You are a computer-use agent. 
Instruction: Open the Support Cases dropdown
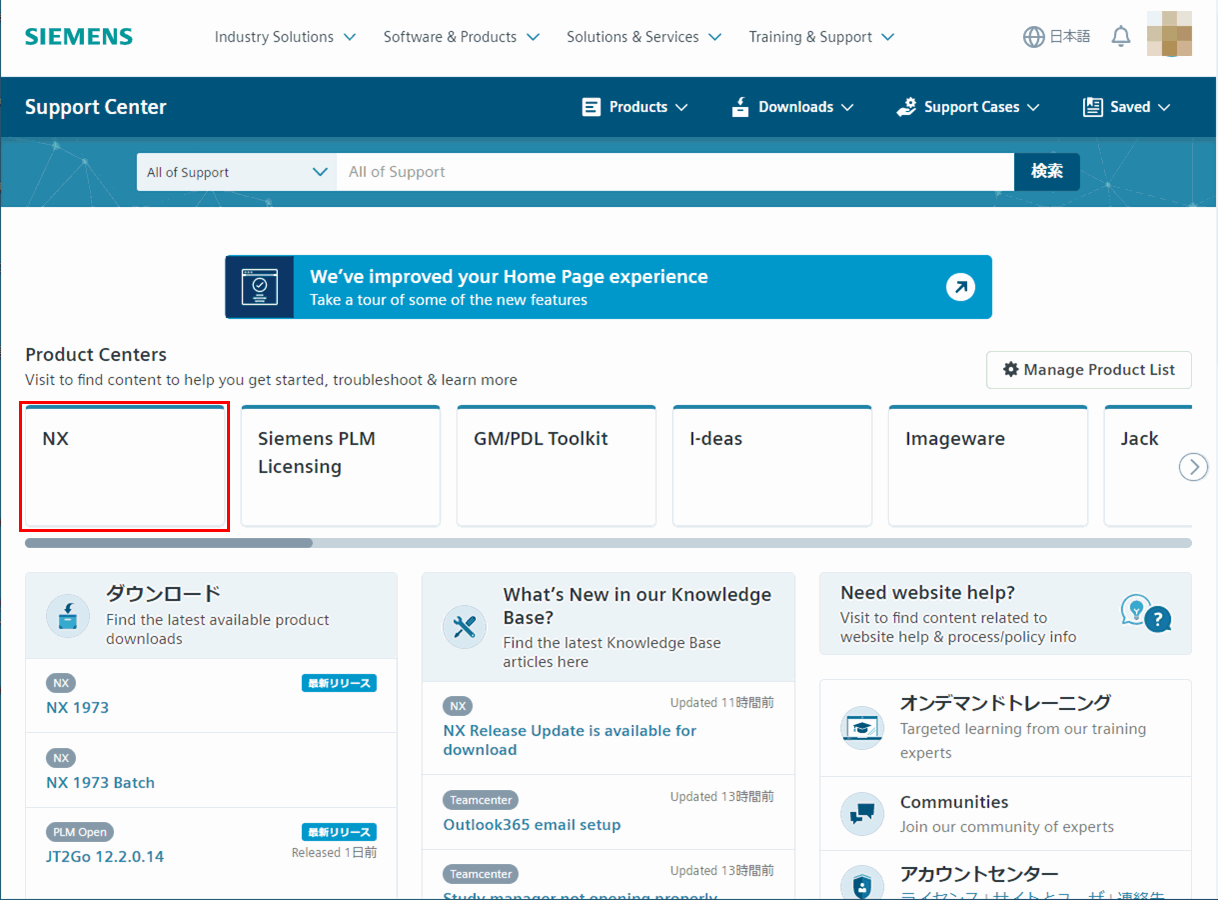click(x=968, y=107)
